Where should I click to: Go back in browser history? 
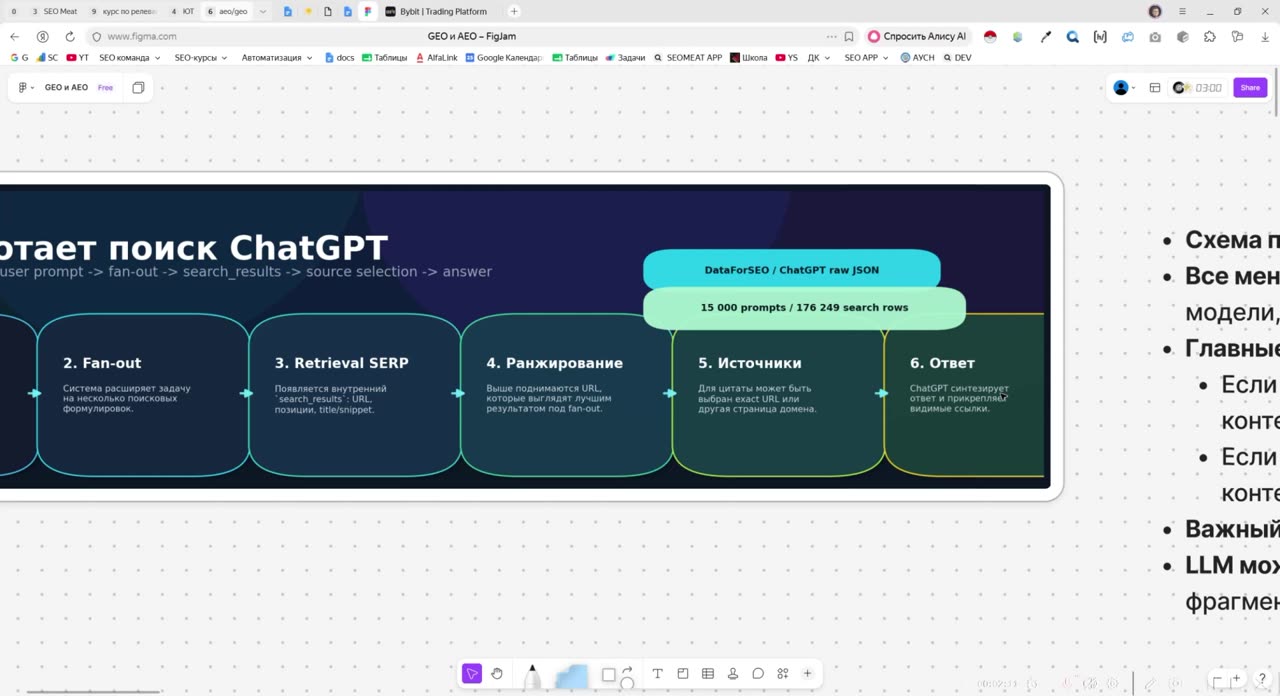point(14,37)
